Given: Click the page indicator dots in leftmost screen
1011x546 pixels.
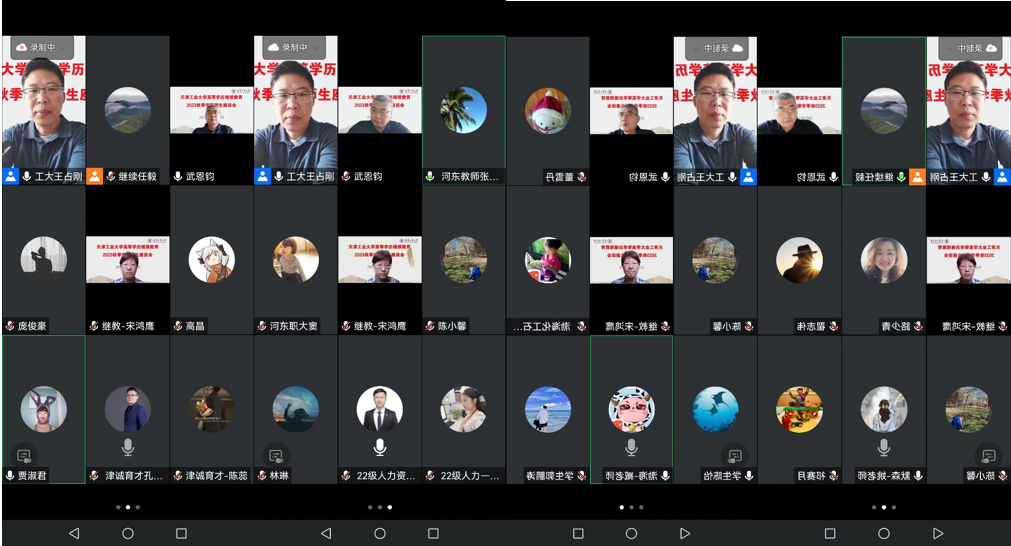Looking at the screenshot, I should [x=127, y=507].
